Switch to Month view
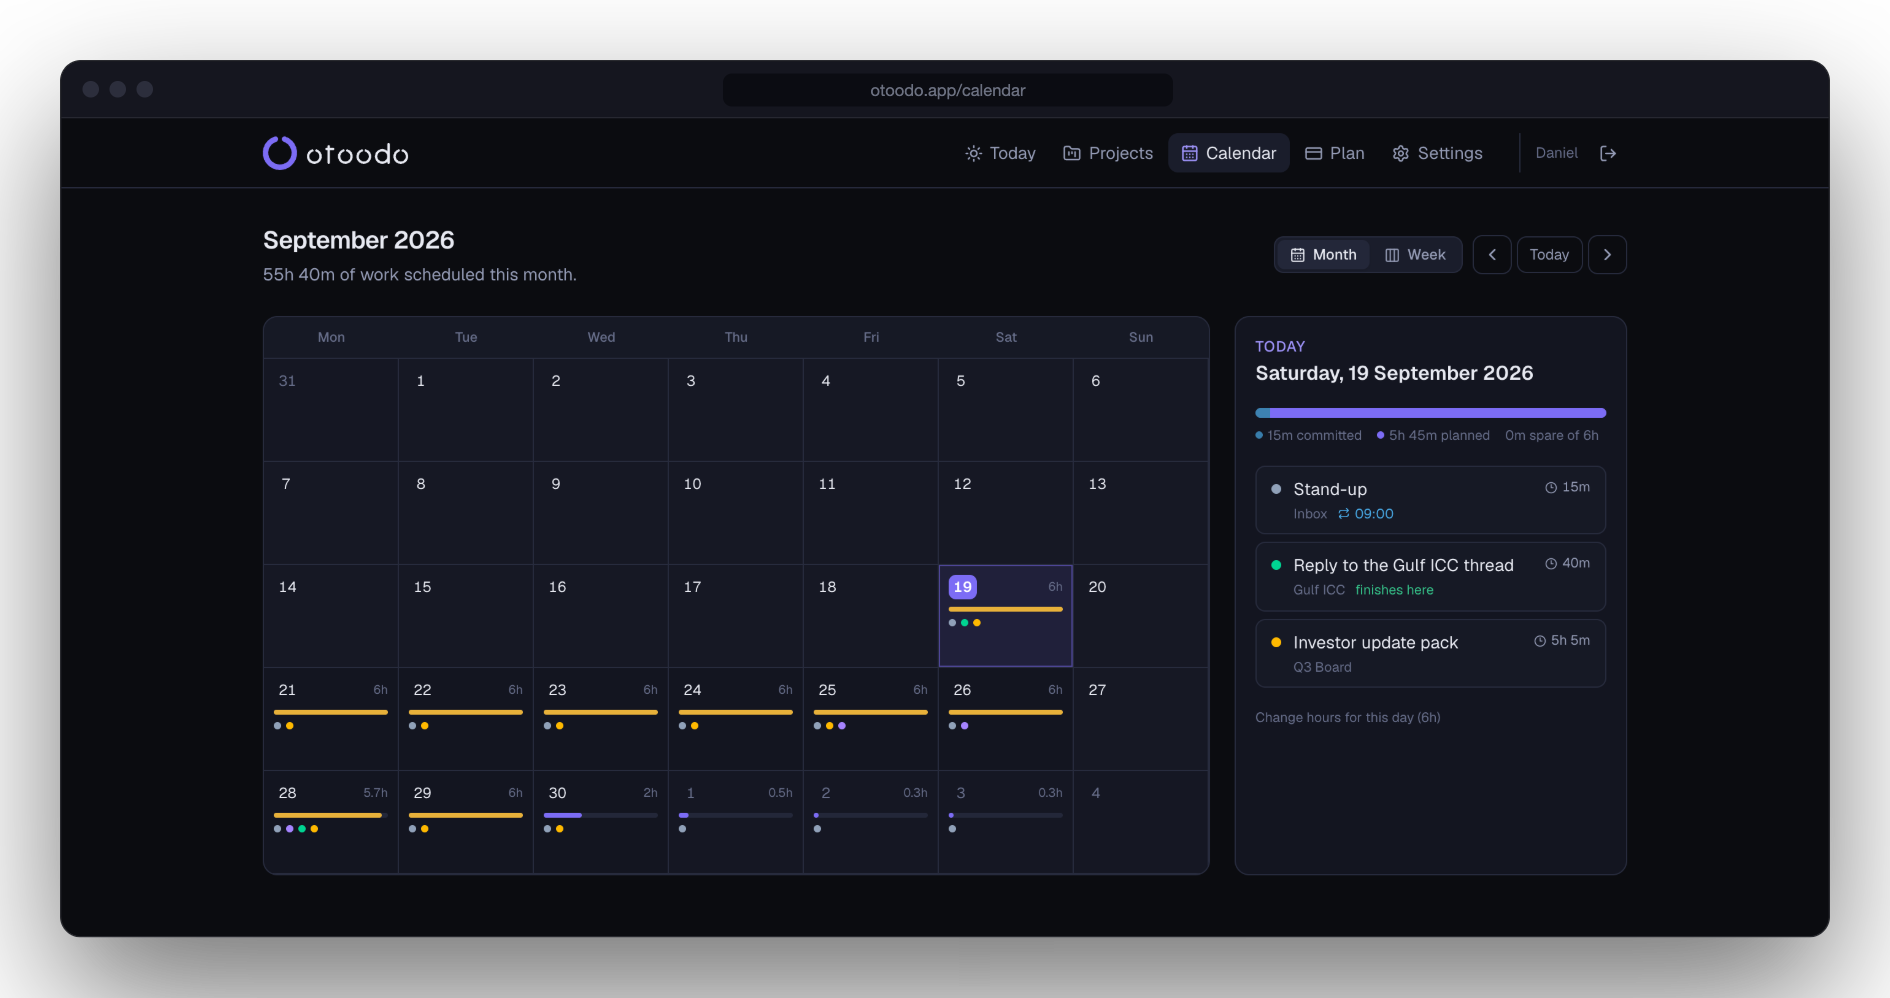1890x998 pixels. tap(1323, 255)
